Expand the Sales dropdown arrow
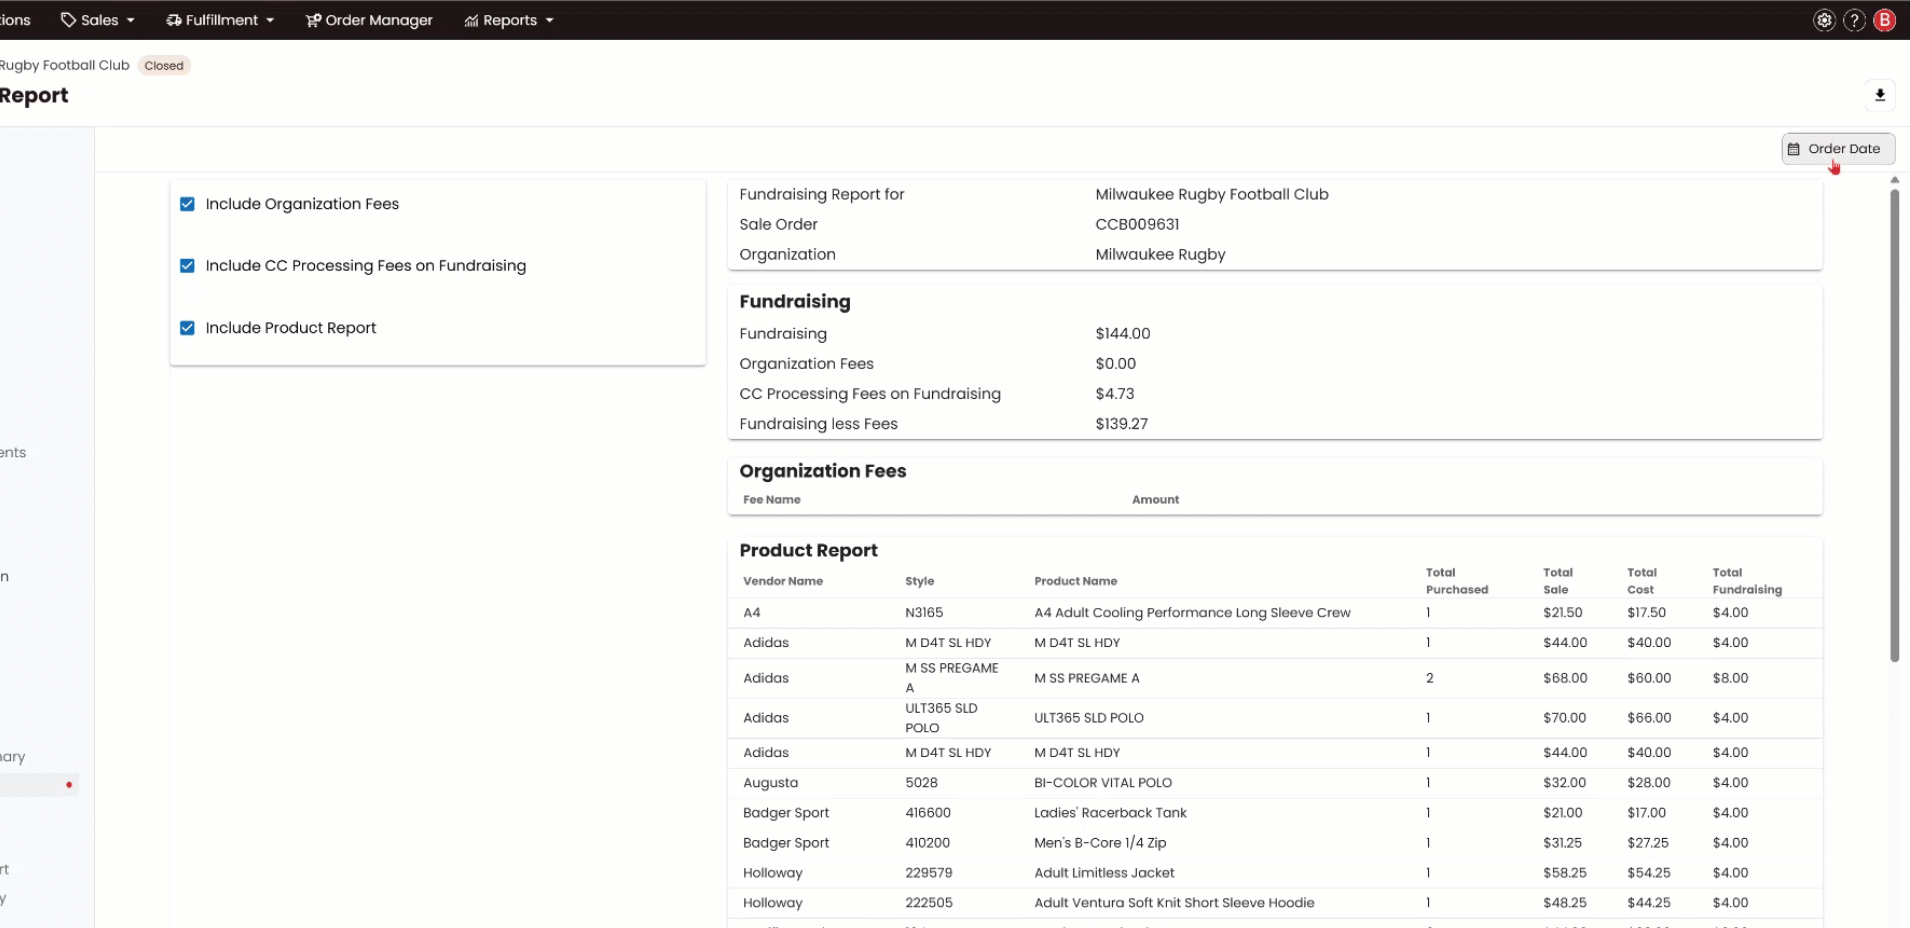Viewport: 1910px width, 928px height. 131,20
